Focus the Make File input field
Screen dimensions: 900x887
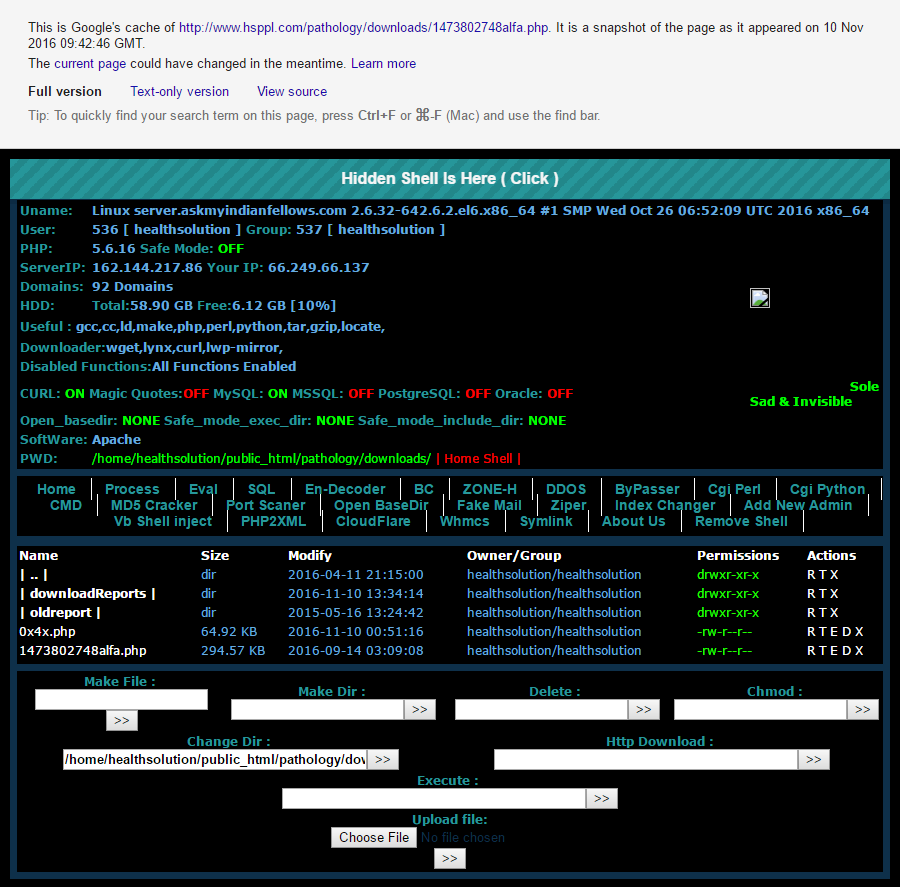[x=121, y=700]
